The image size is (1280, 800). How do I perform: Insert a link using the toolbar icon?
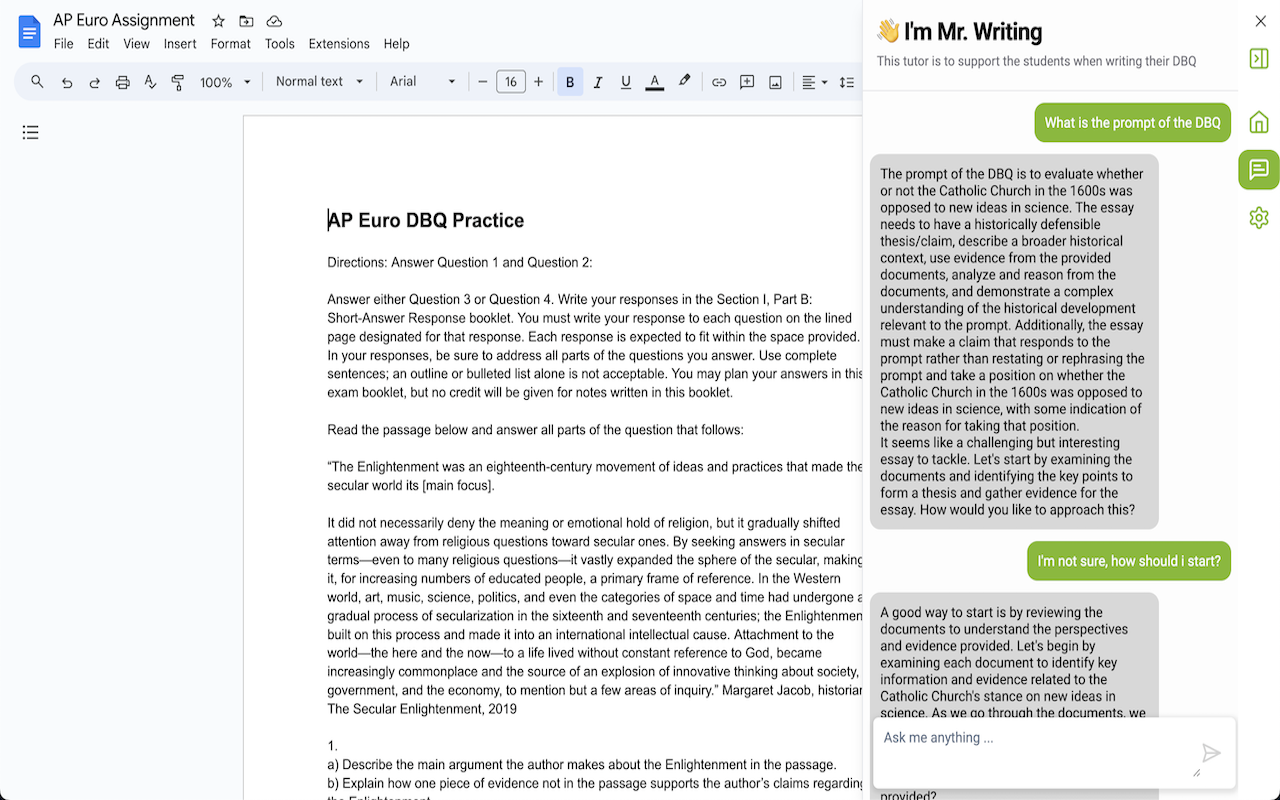tap(719, 82)
